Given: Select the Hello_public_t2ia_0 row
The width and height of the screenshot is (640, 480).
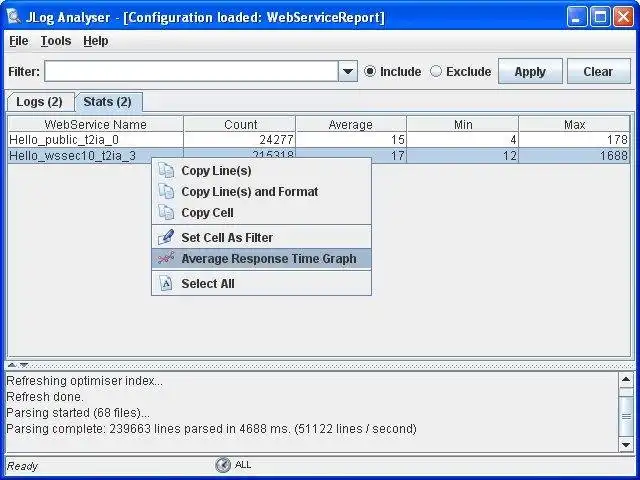Looking at the screenshot, I should click(319, 140).
